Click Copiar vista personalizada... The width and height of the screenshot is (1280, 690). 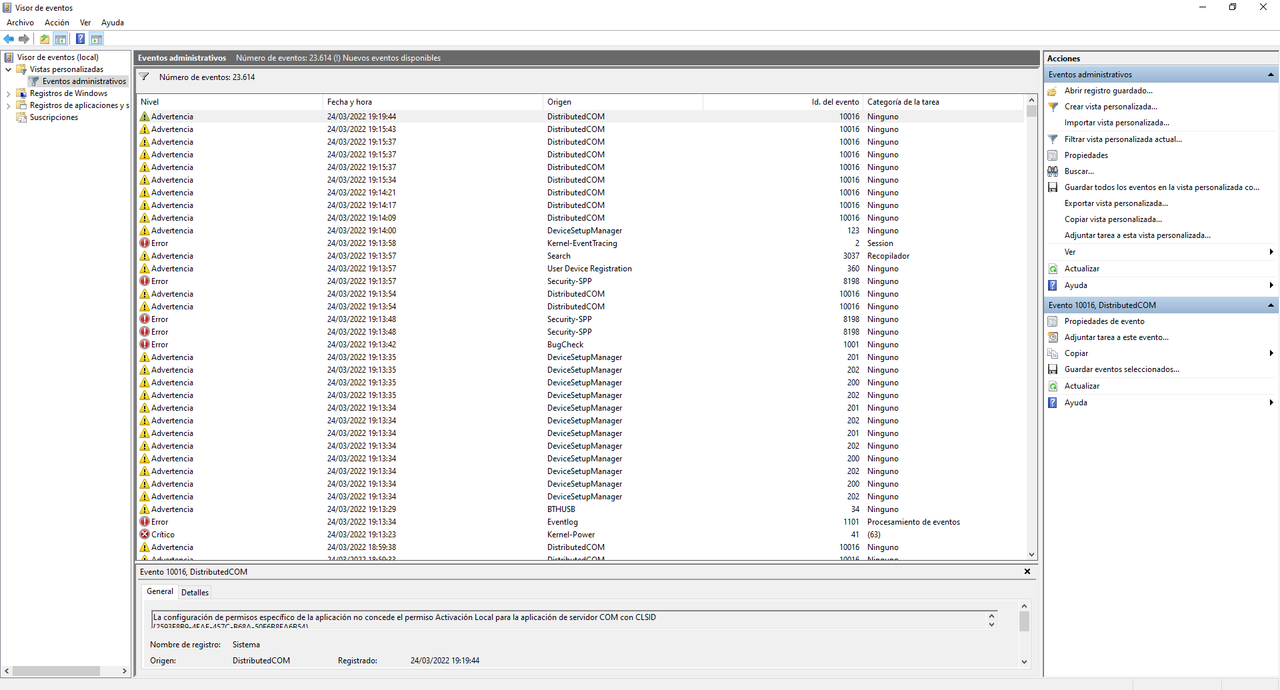[x=1113, y=219]
